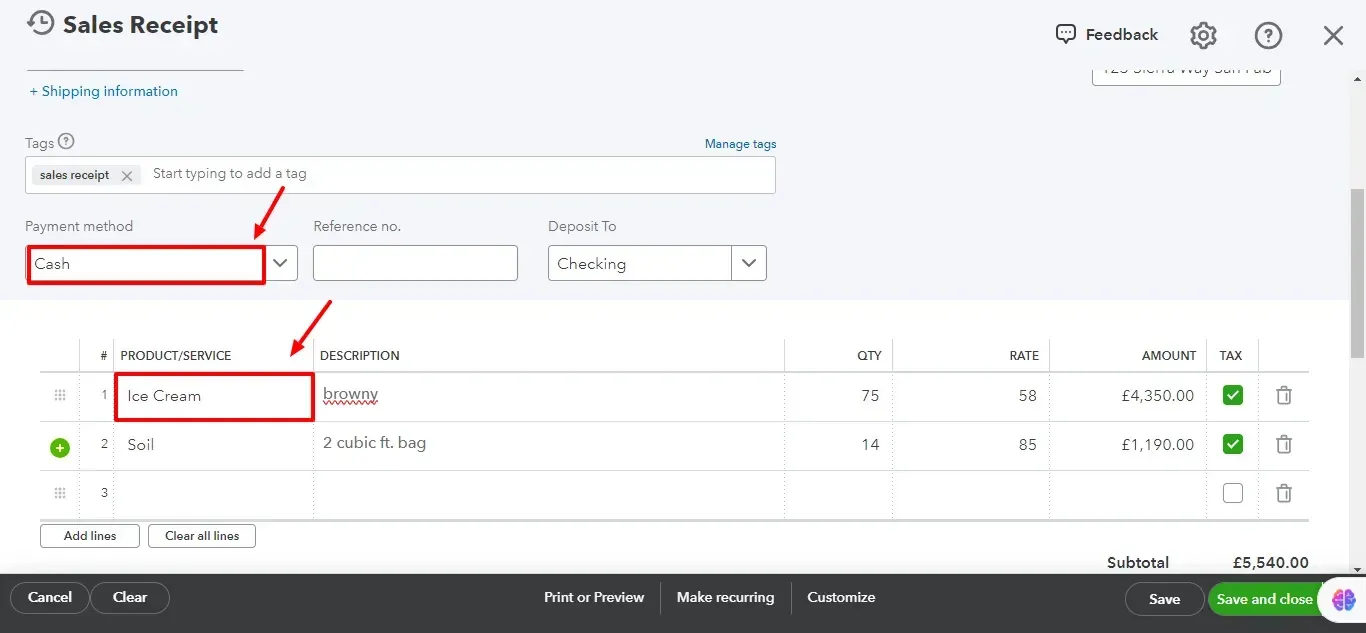Grab the drag handle on row 1
Viewport: 1366px width, 633px height.
[59, 395]
